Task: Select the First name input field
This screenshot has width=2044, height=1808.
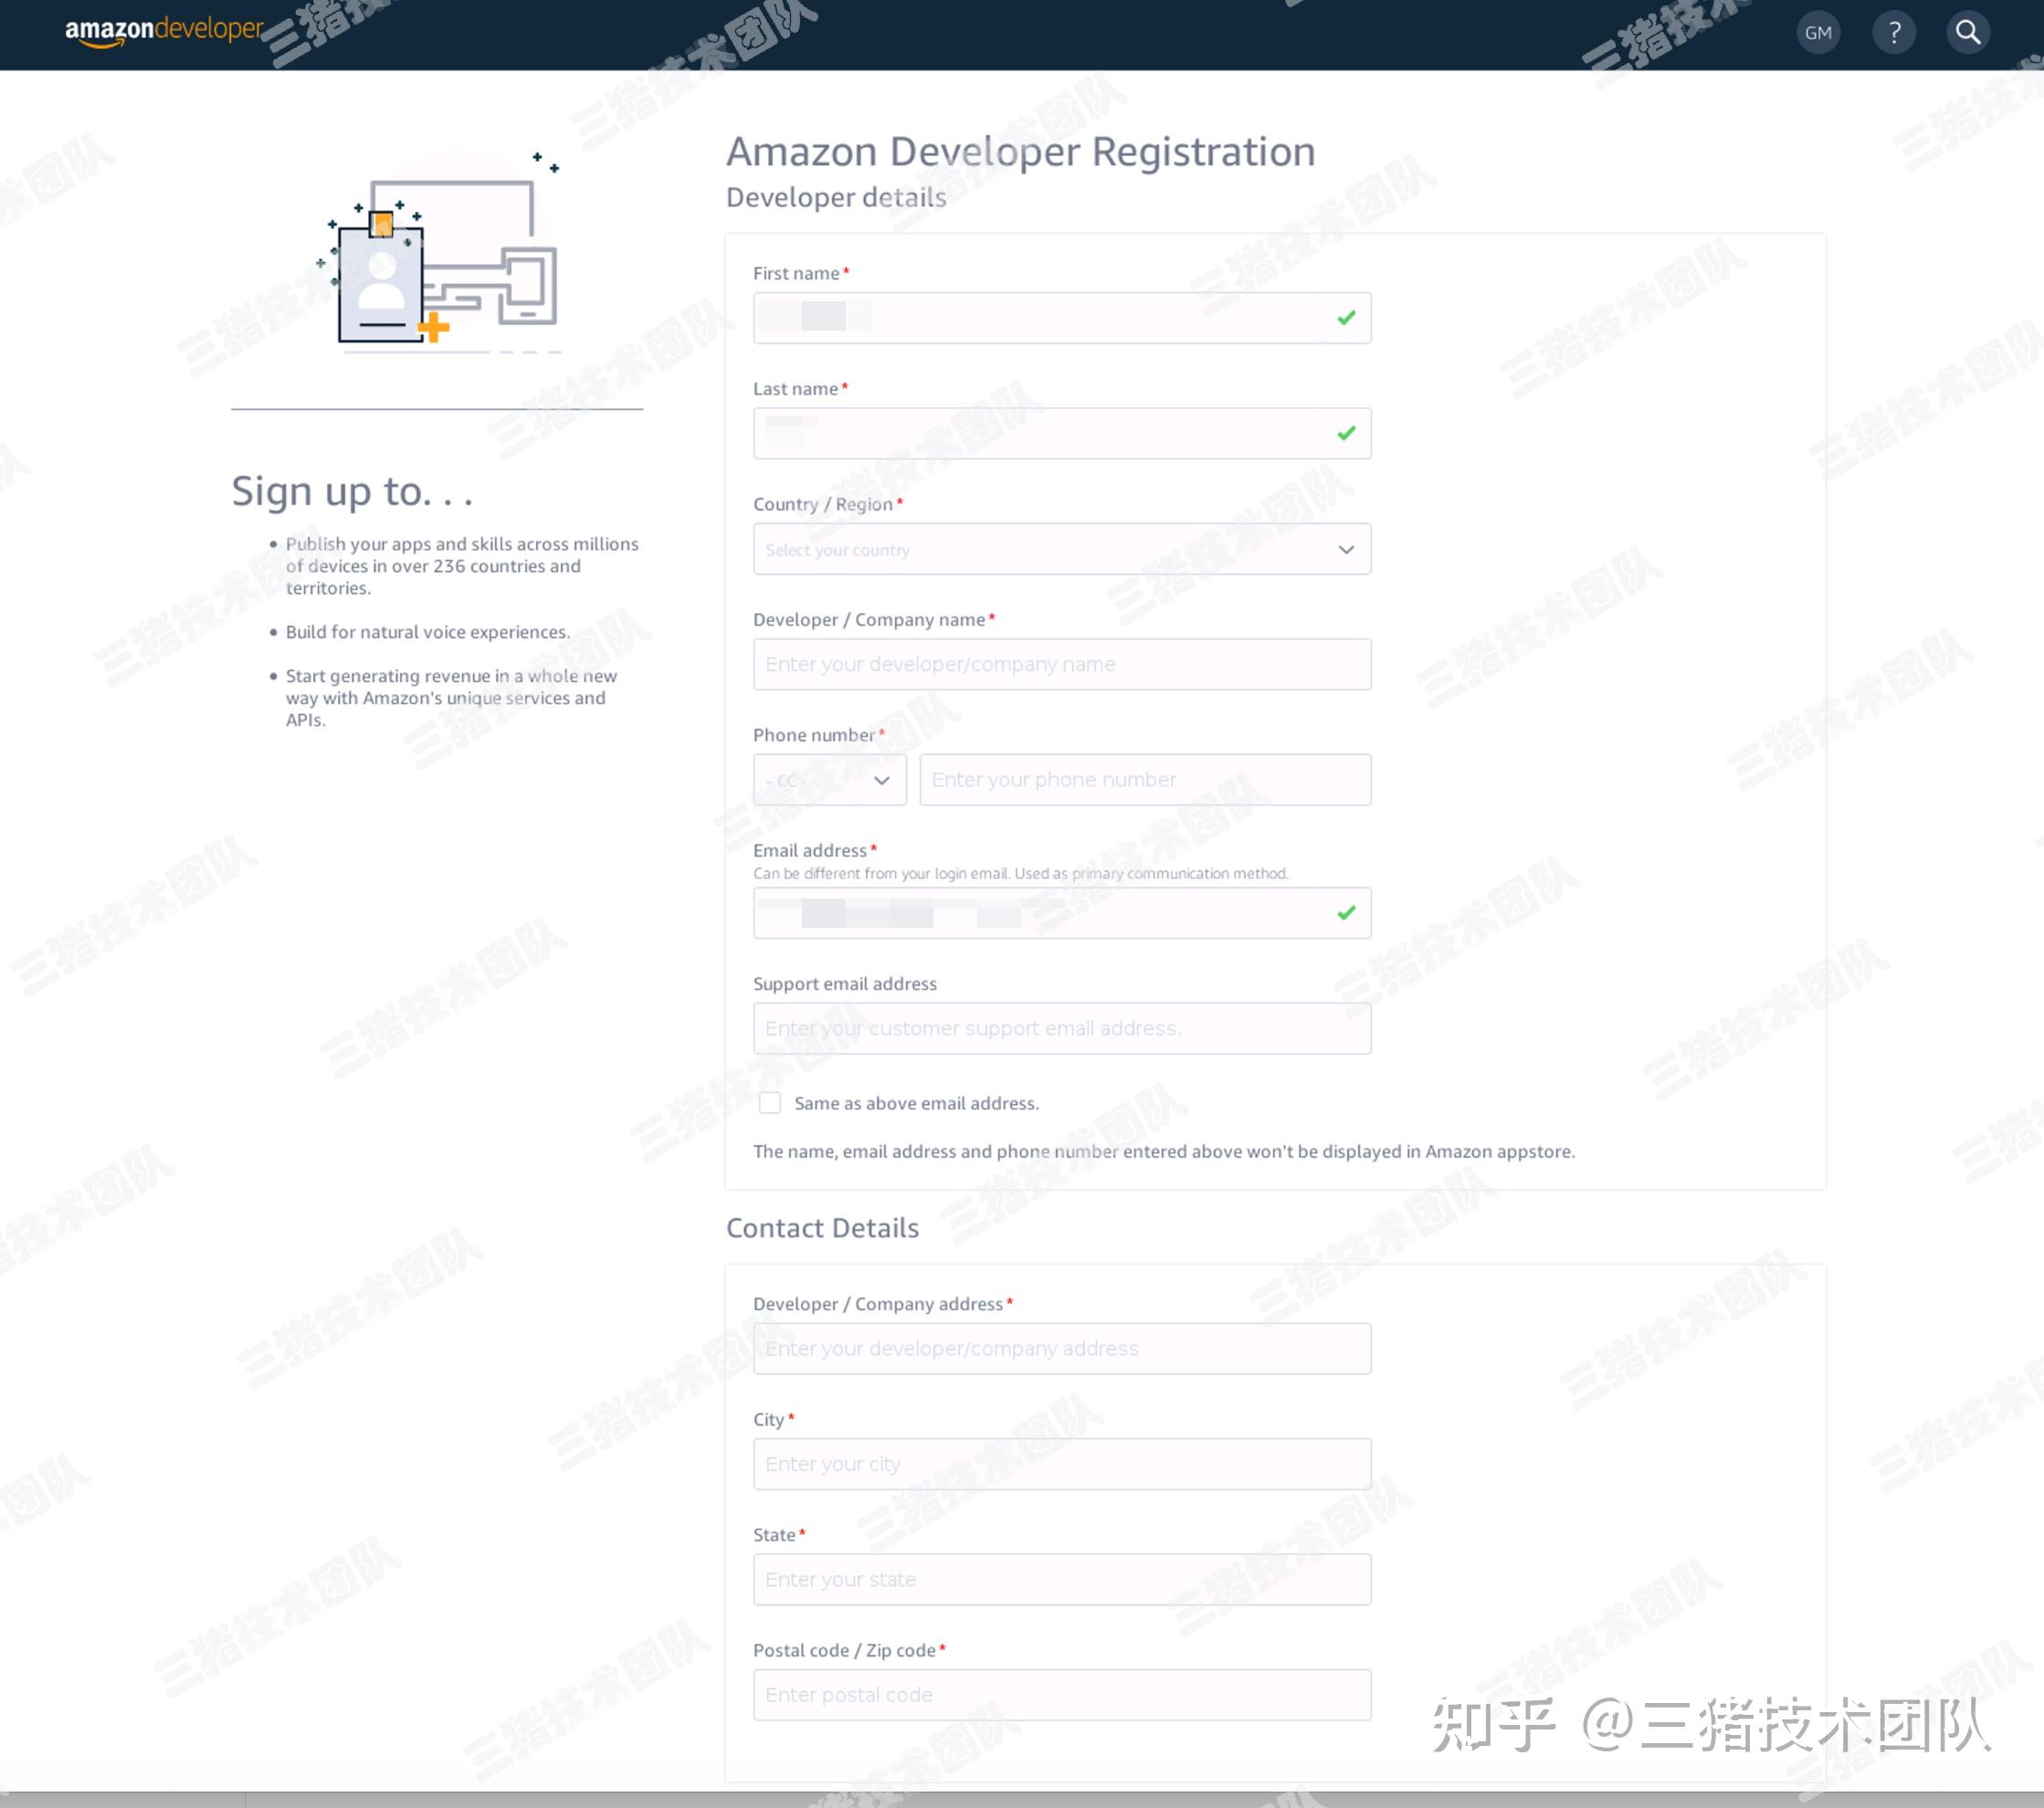Action: click(x=1062, y=317)
